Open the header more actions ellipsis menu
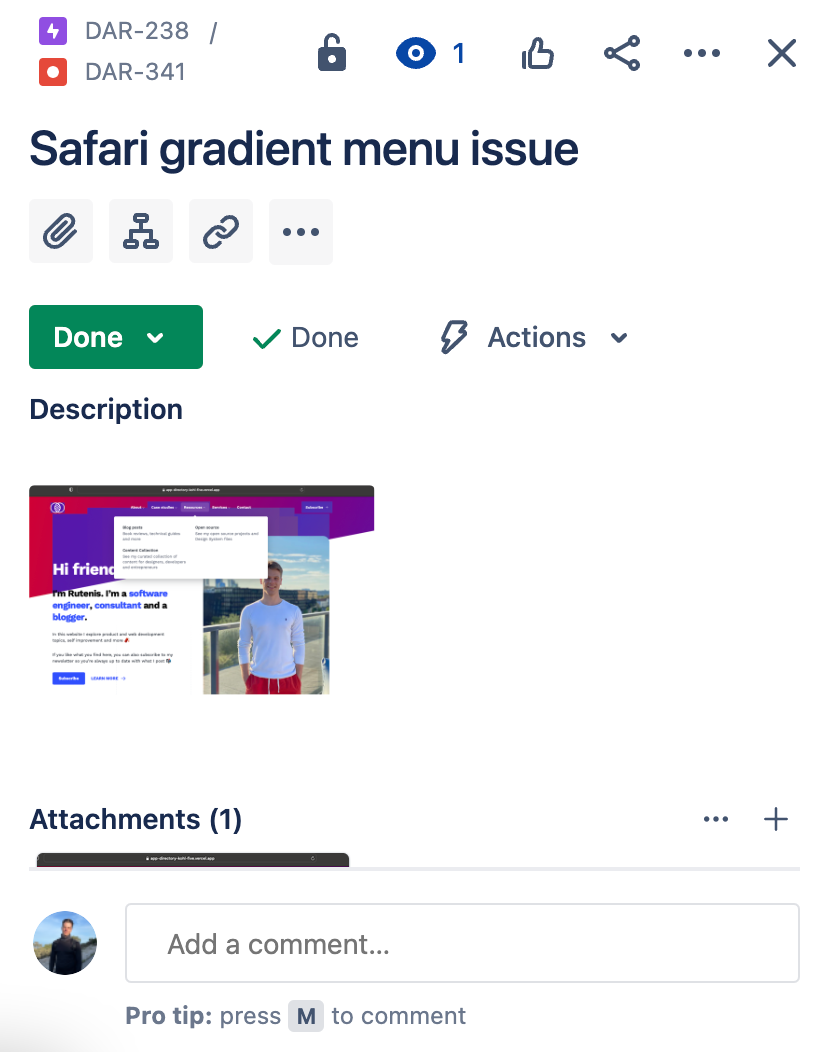Viewport: 834px width, 1052px height. point(701,53)
